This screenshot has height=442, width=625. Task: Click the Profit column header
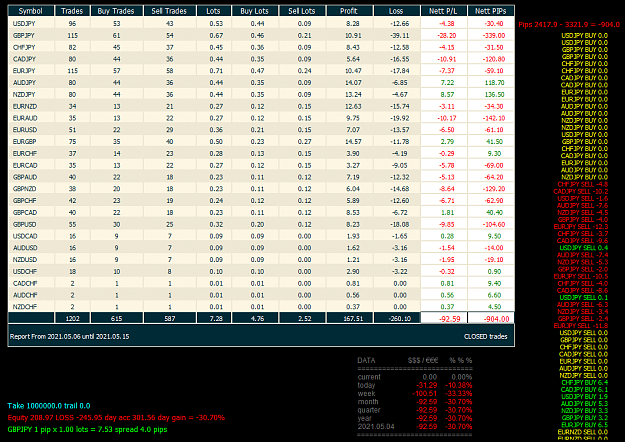click(x=349, y=11)
